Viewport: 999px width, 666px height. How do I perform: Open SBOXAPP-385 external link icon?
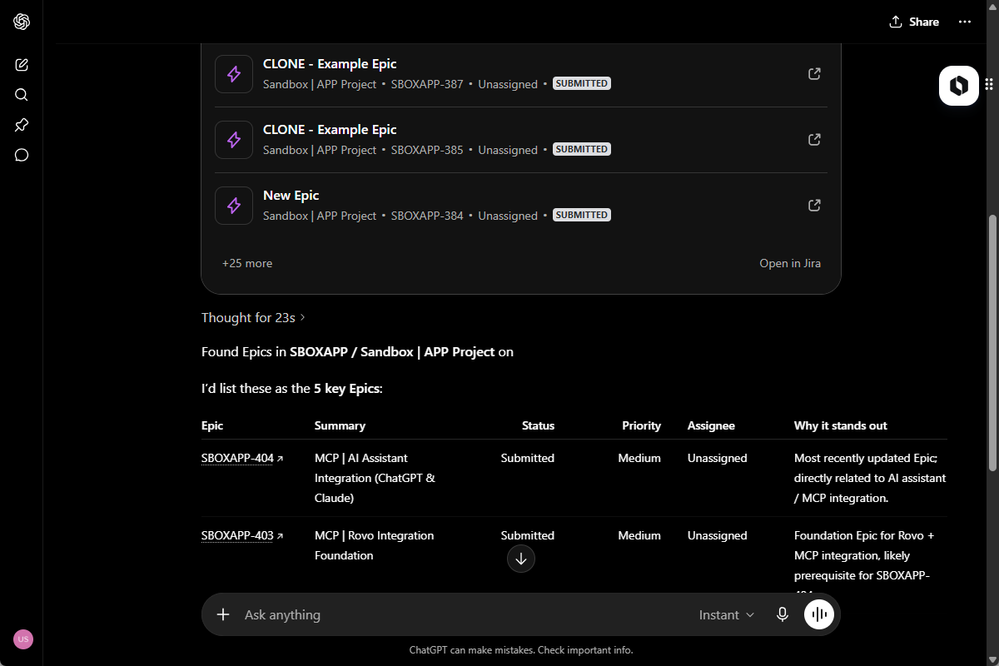click(814, 140)
